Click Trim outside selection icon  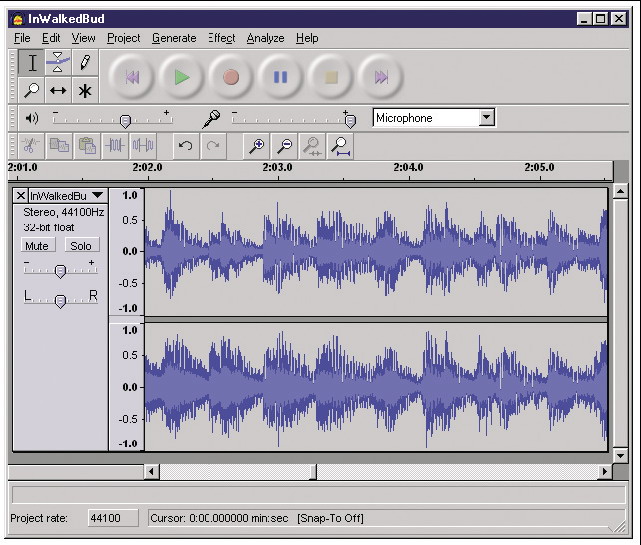tap(115, 146)
